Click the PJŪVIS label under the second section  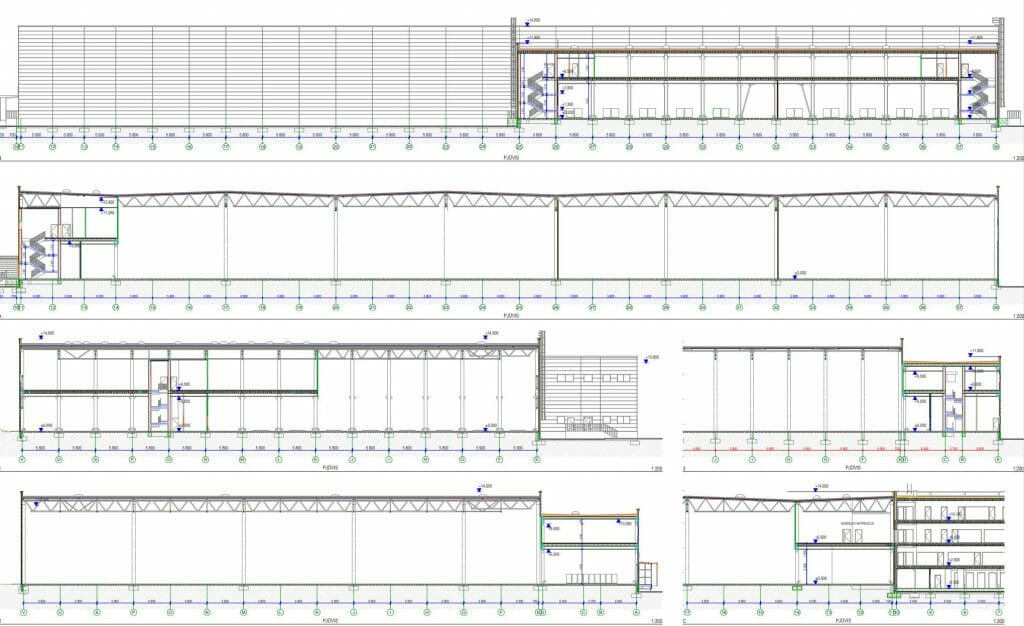(x=511, y=315)
